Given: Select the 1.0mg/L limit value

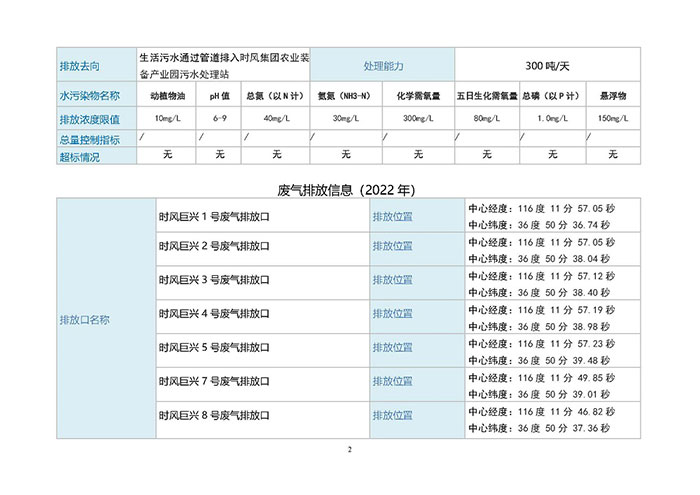Looking at the screenshot, I should [552, 118].
